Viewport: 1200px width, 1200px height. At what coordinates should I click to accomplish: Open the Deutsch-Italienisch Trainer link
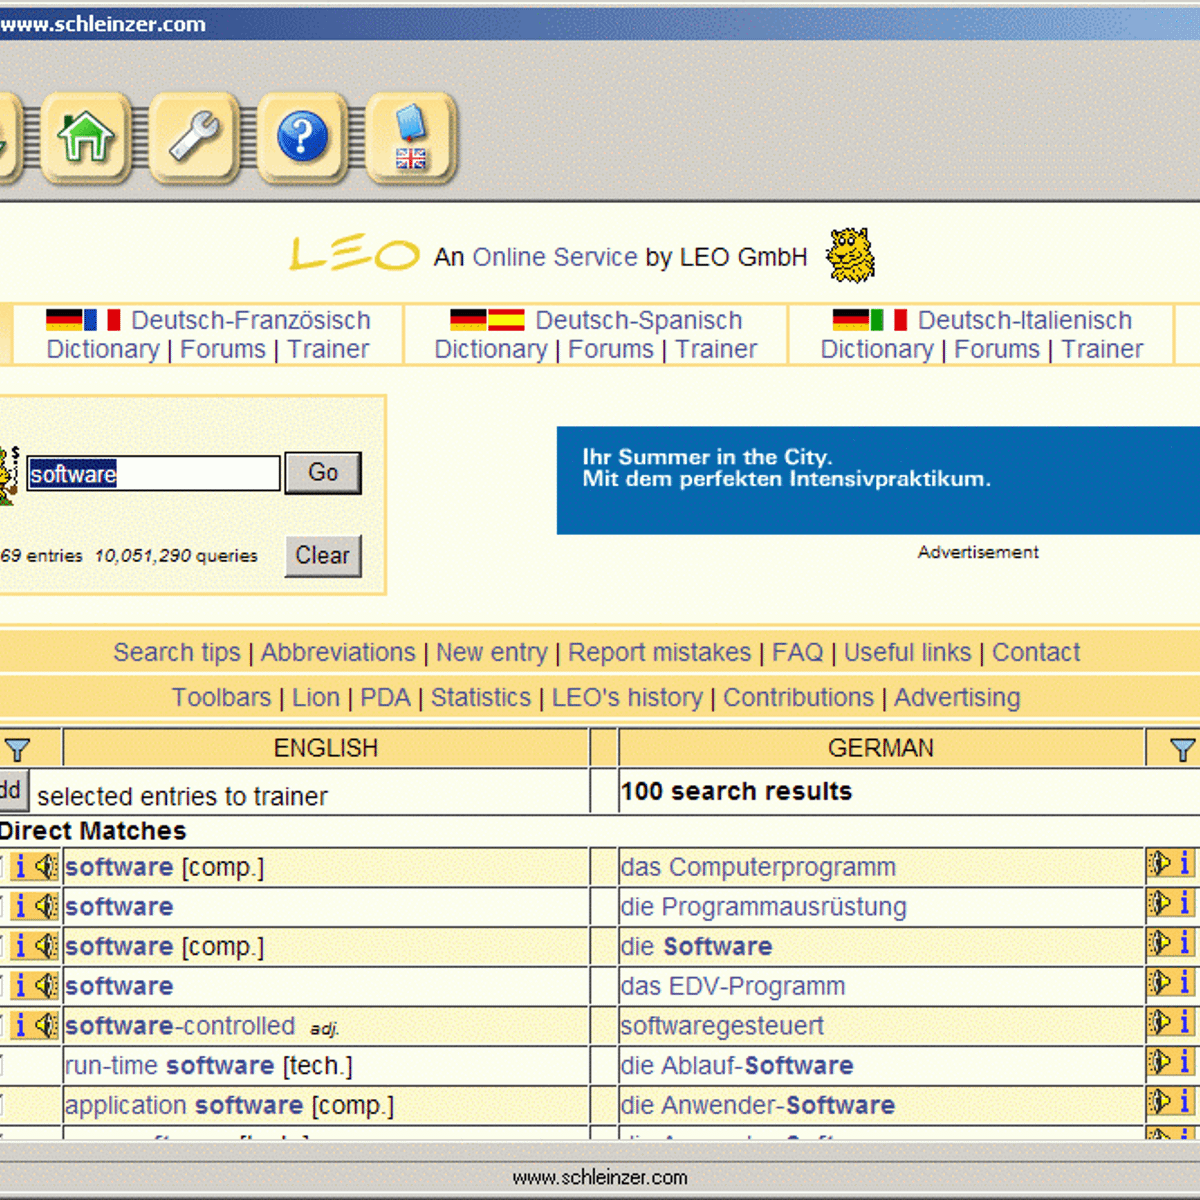tap(1102, 350)
